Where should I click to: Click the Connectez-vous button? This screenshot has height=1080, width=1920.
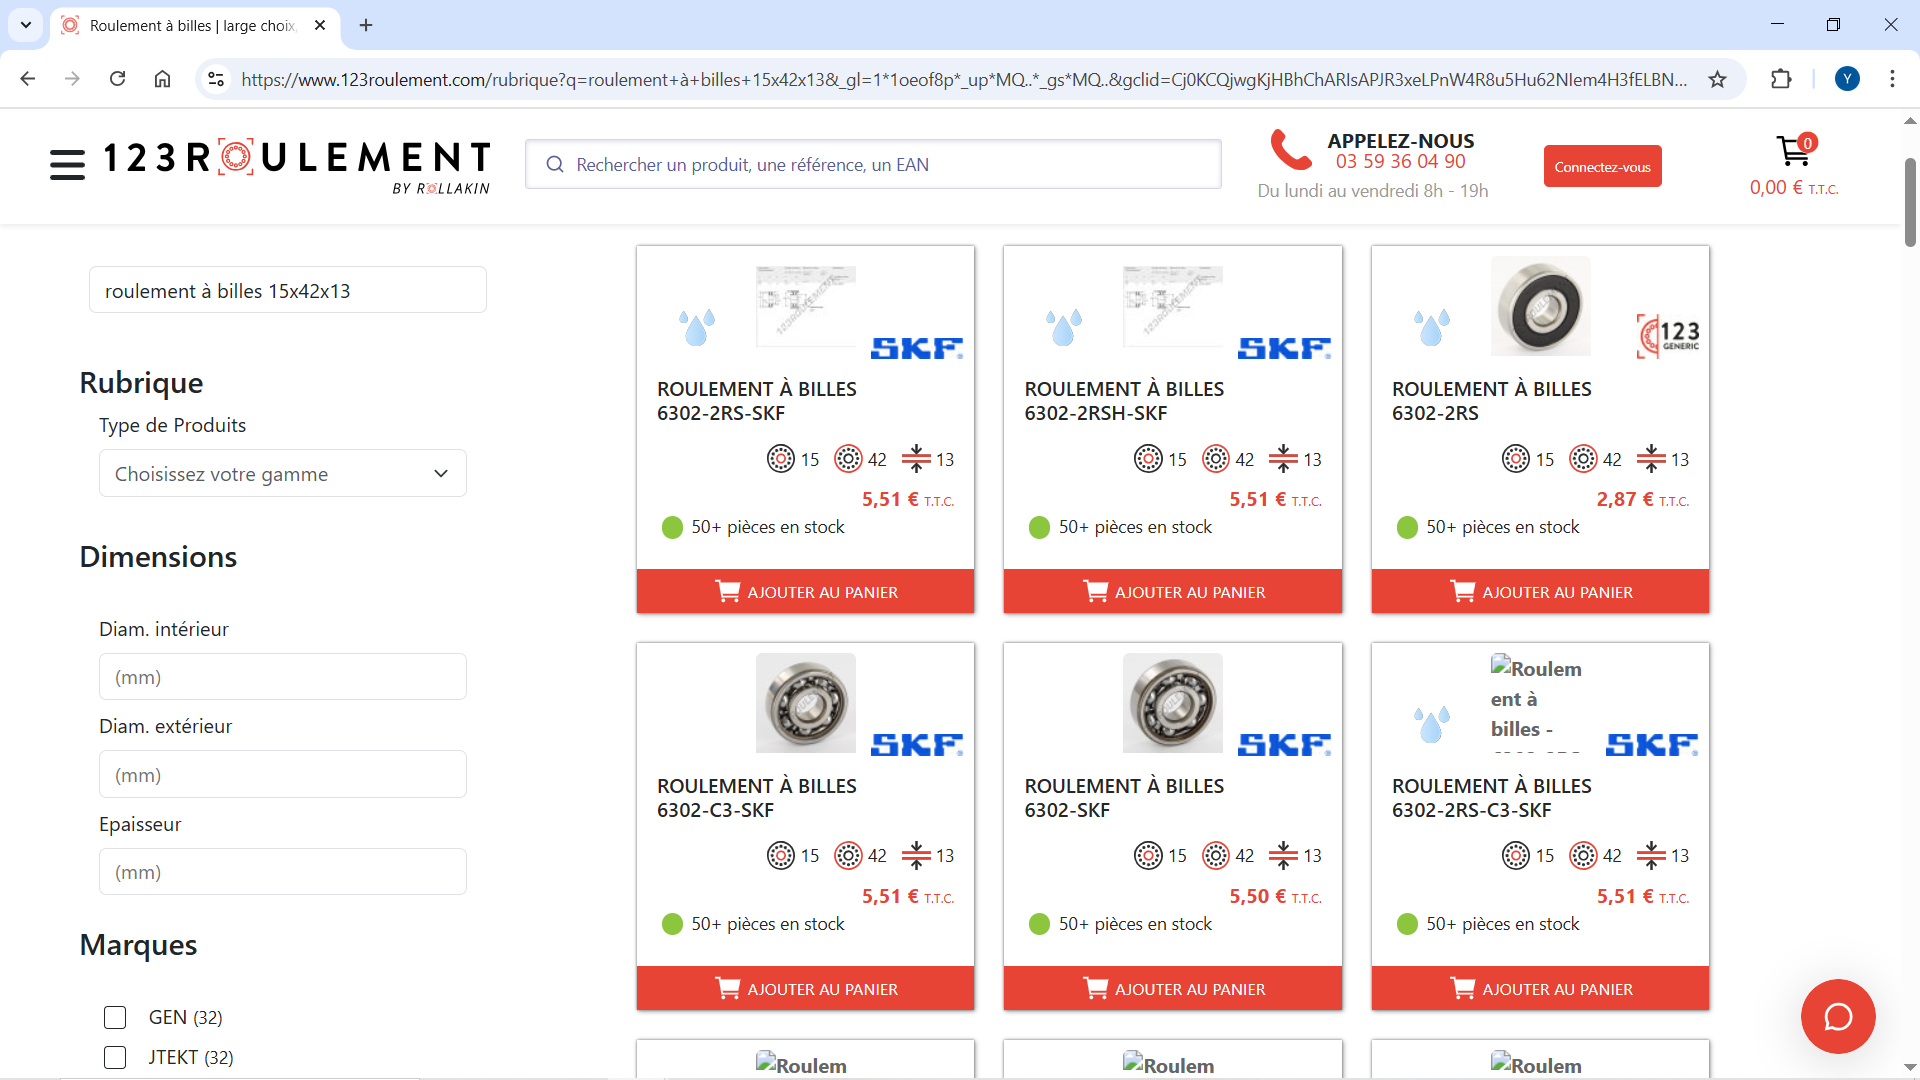coord(1602,167)
